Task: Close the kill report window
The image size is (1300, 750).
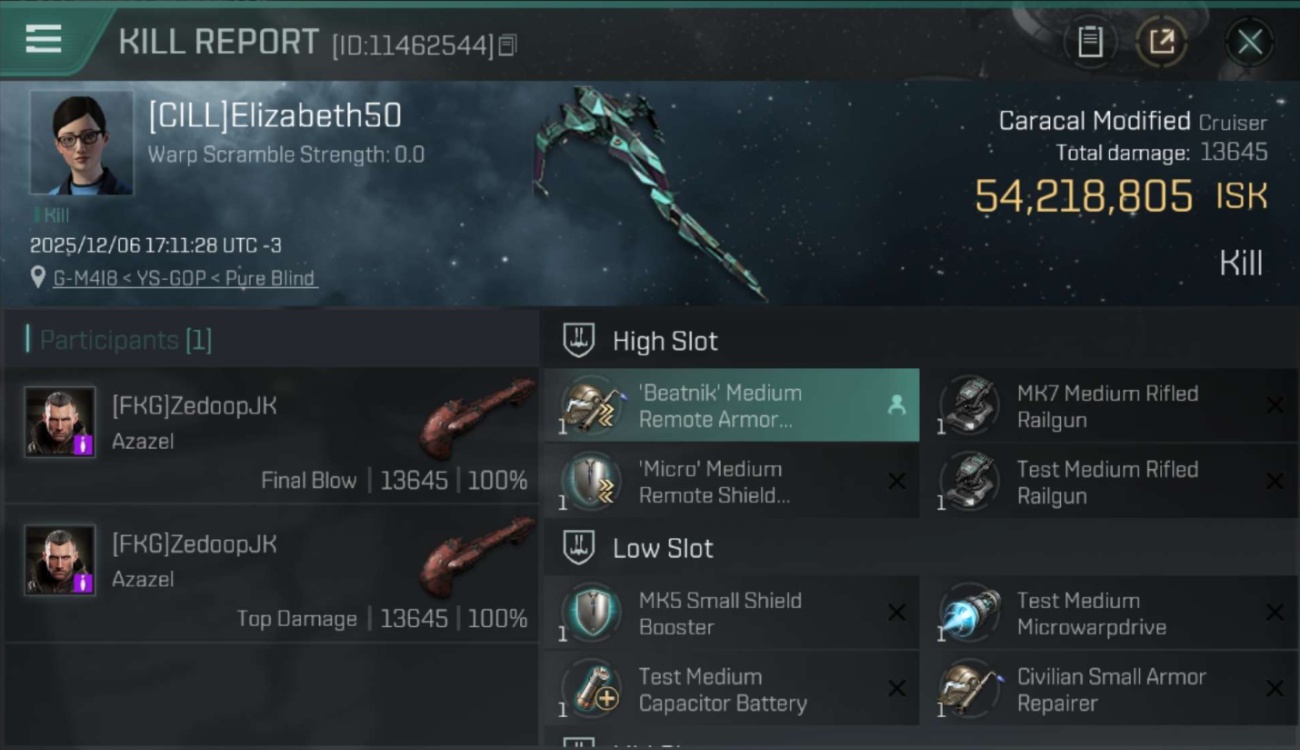Action: [x=1249, y=42]
